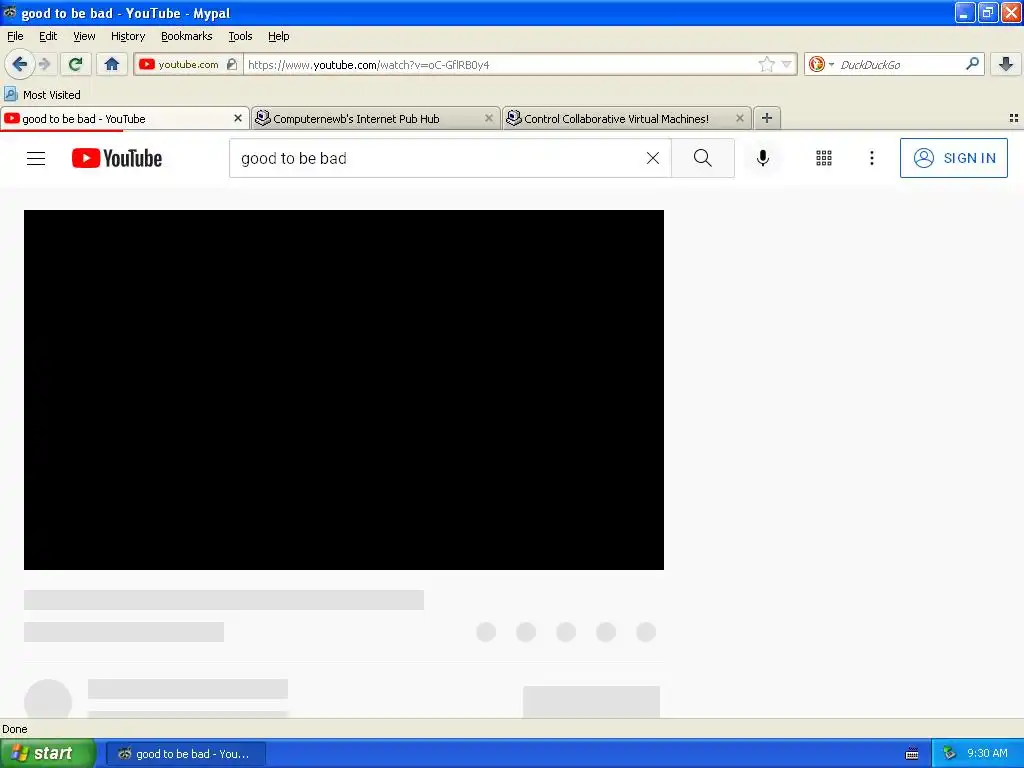The image size is (1024, 768).
Task: Click the on-screen keyboard tray icon
Action: click(912, 754)
